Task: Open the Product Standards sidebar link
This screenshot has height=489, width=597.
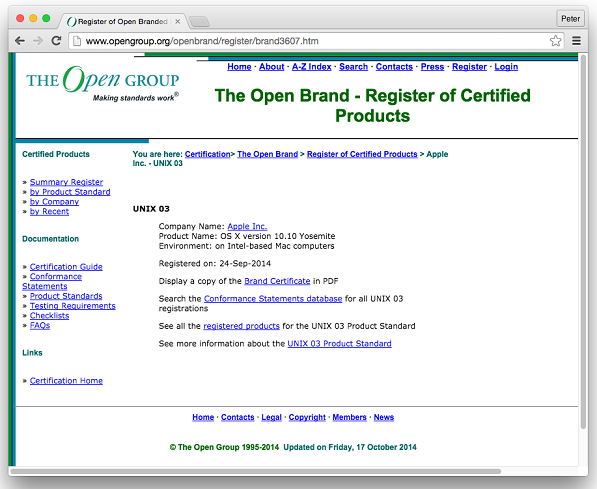Action: tap(66, 296)
